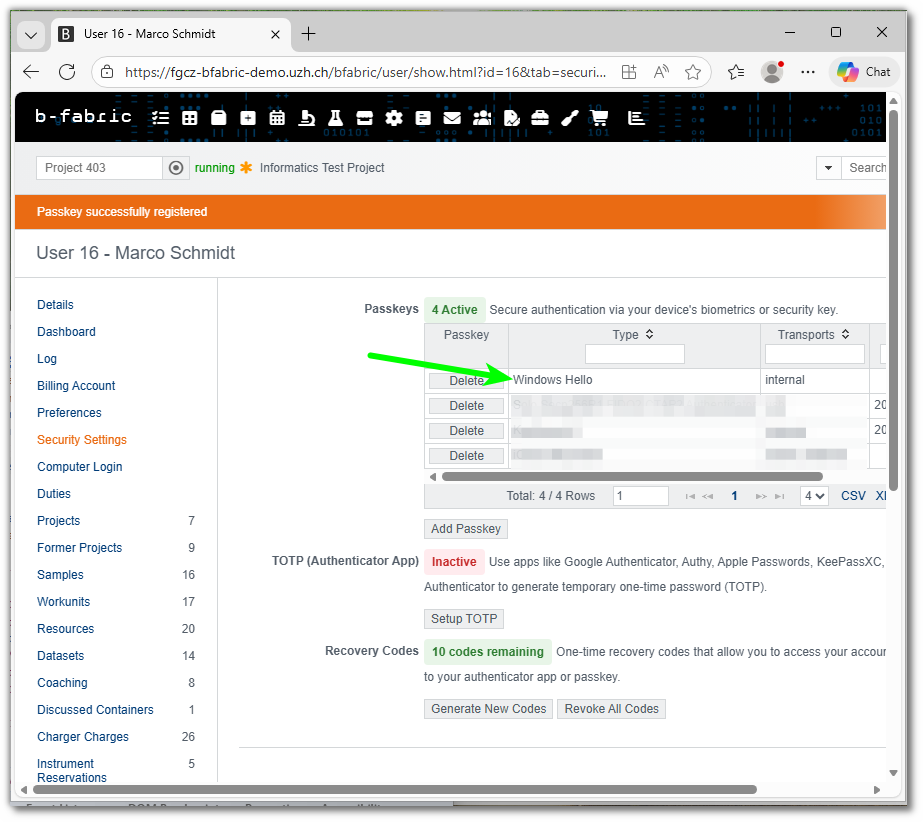Open the archive box icon in toolbar

click(364, 118)
